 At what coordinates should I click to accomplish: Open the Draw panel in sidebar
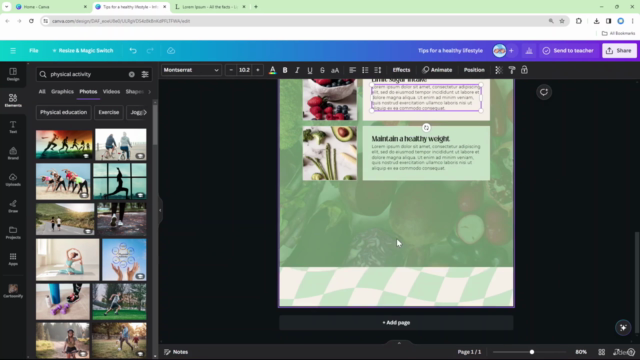coord(13,206)
